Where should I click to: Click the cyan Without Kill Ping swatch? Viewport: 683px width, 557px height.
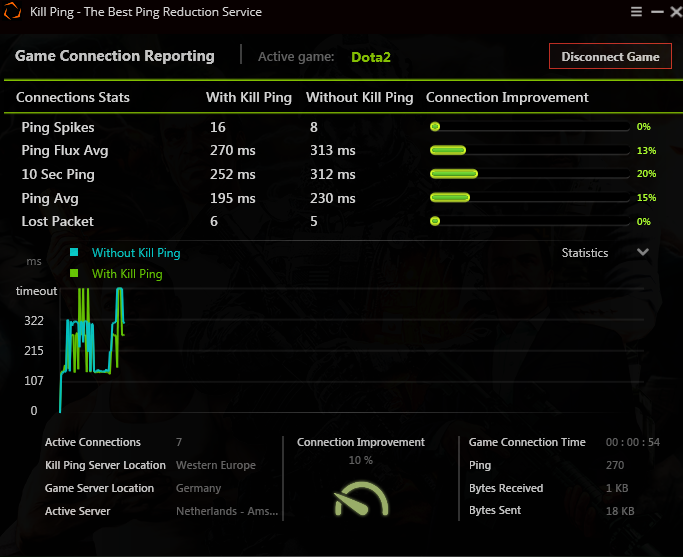(x=74, y=252)
